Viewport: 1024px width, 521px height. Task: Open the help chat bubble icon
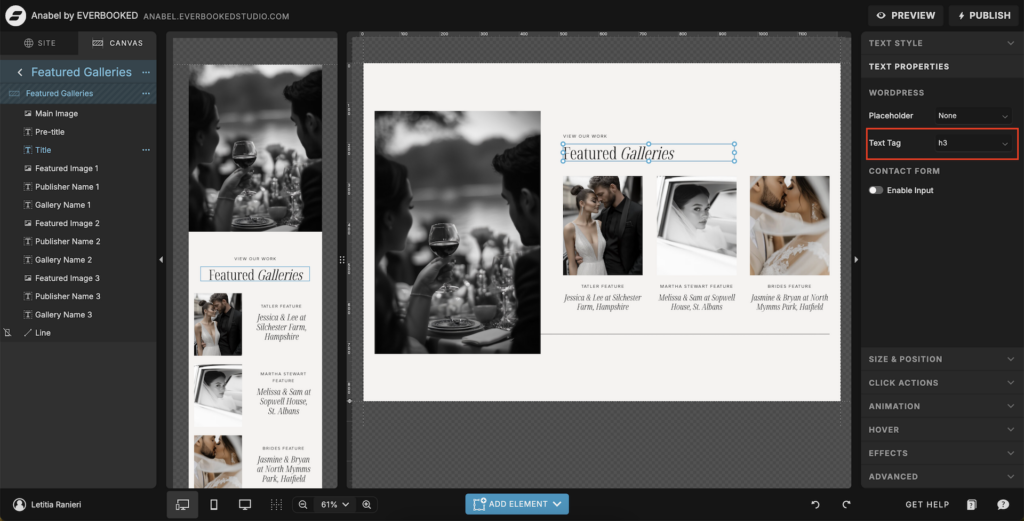point(1003,505)
